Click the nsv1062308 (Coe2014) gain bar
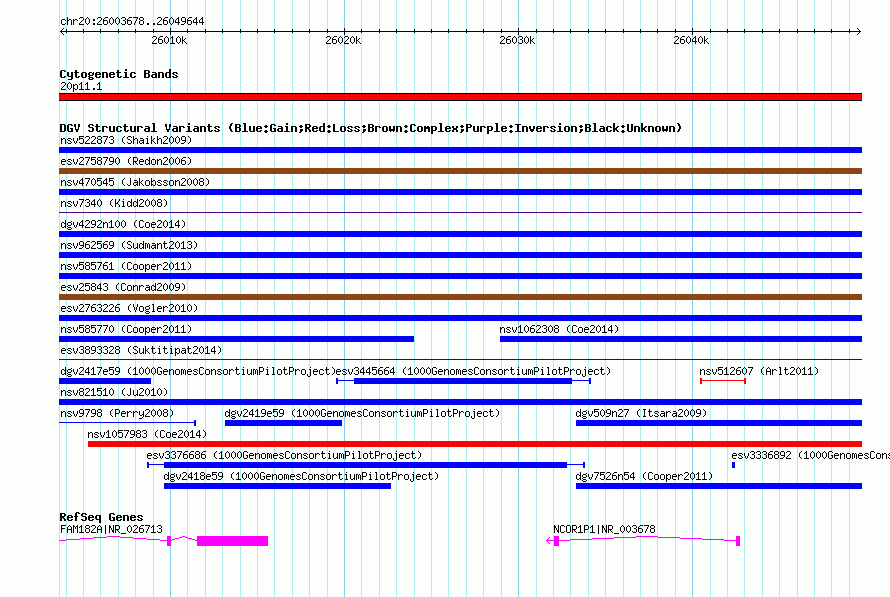This screenshot has width=890, height=597. [x=681, y=339]
